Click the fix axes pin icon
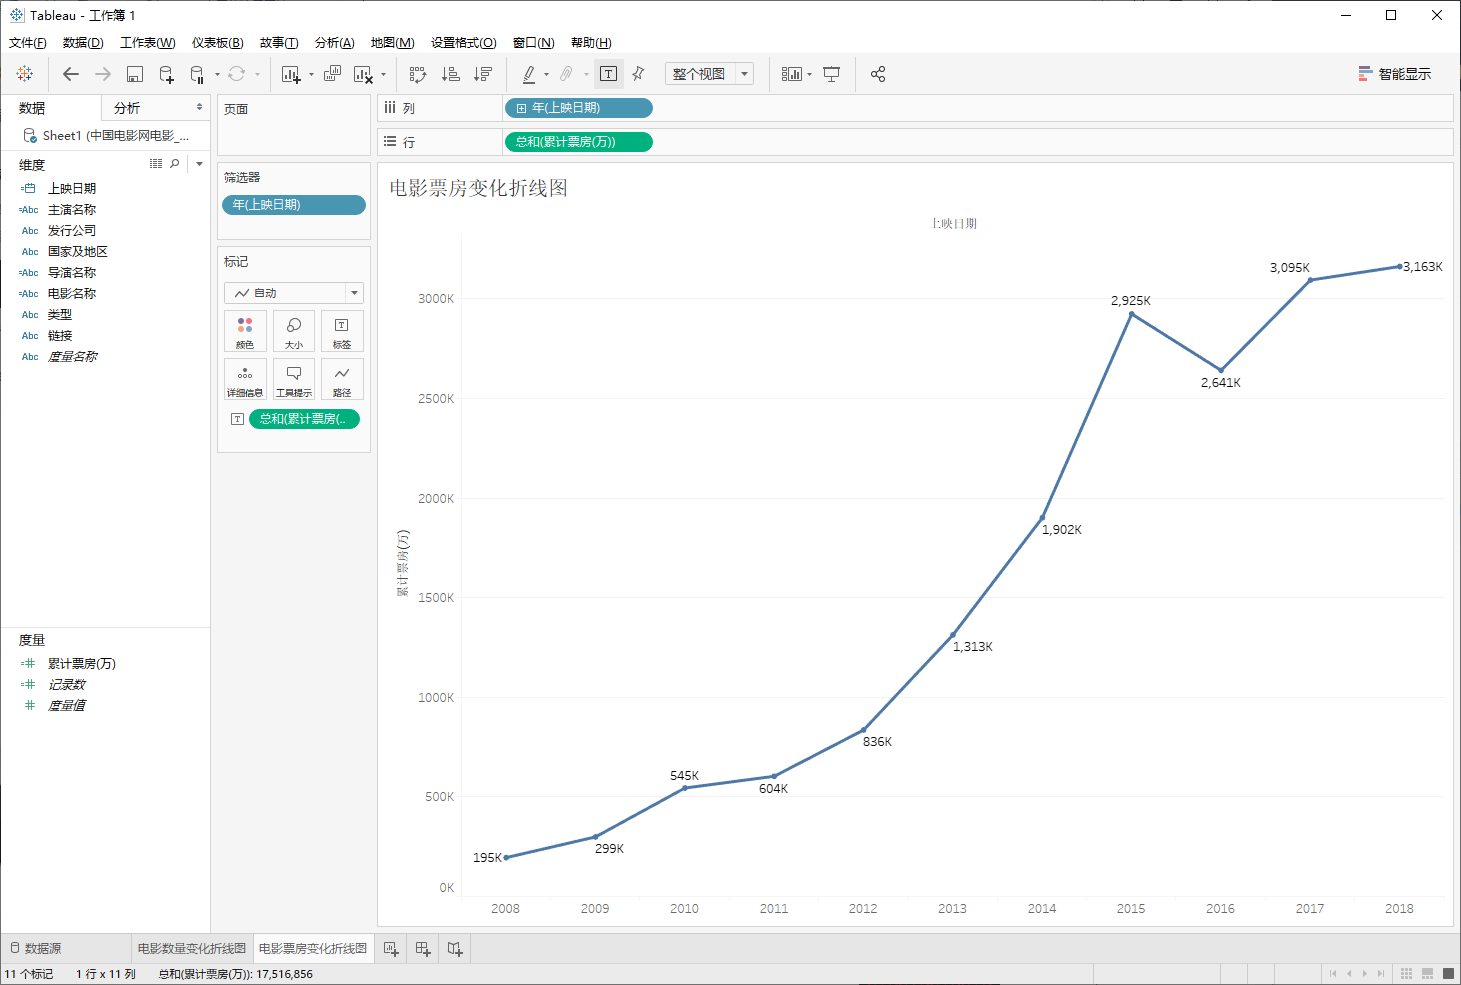1461x985 pixels. pos(639,74)
